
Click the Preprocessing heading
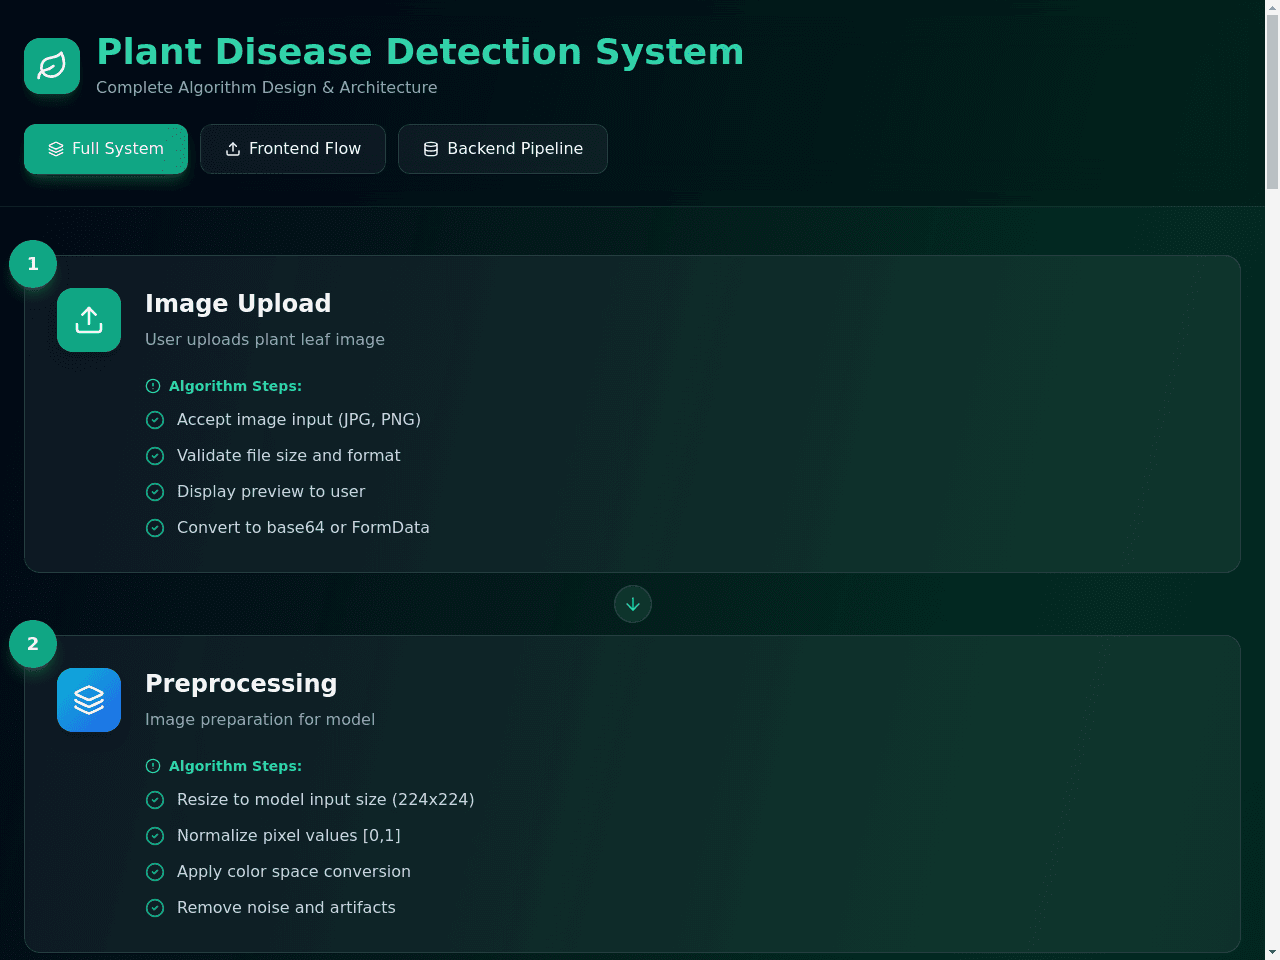click(x=241, y=684)
